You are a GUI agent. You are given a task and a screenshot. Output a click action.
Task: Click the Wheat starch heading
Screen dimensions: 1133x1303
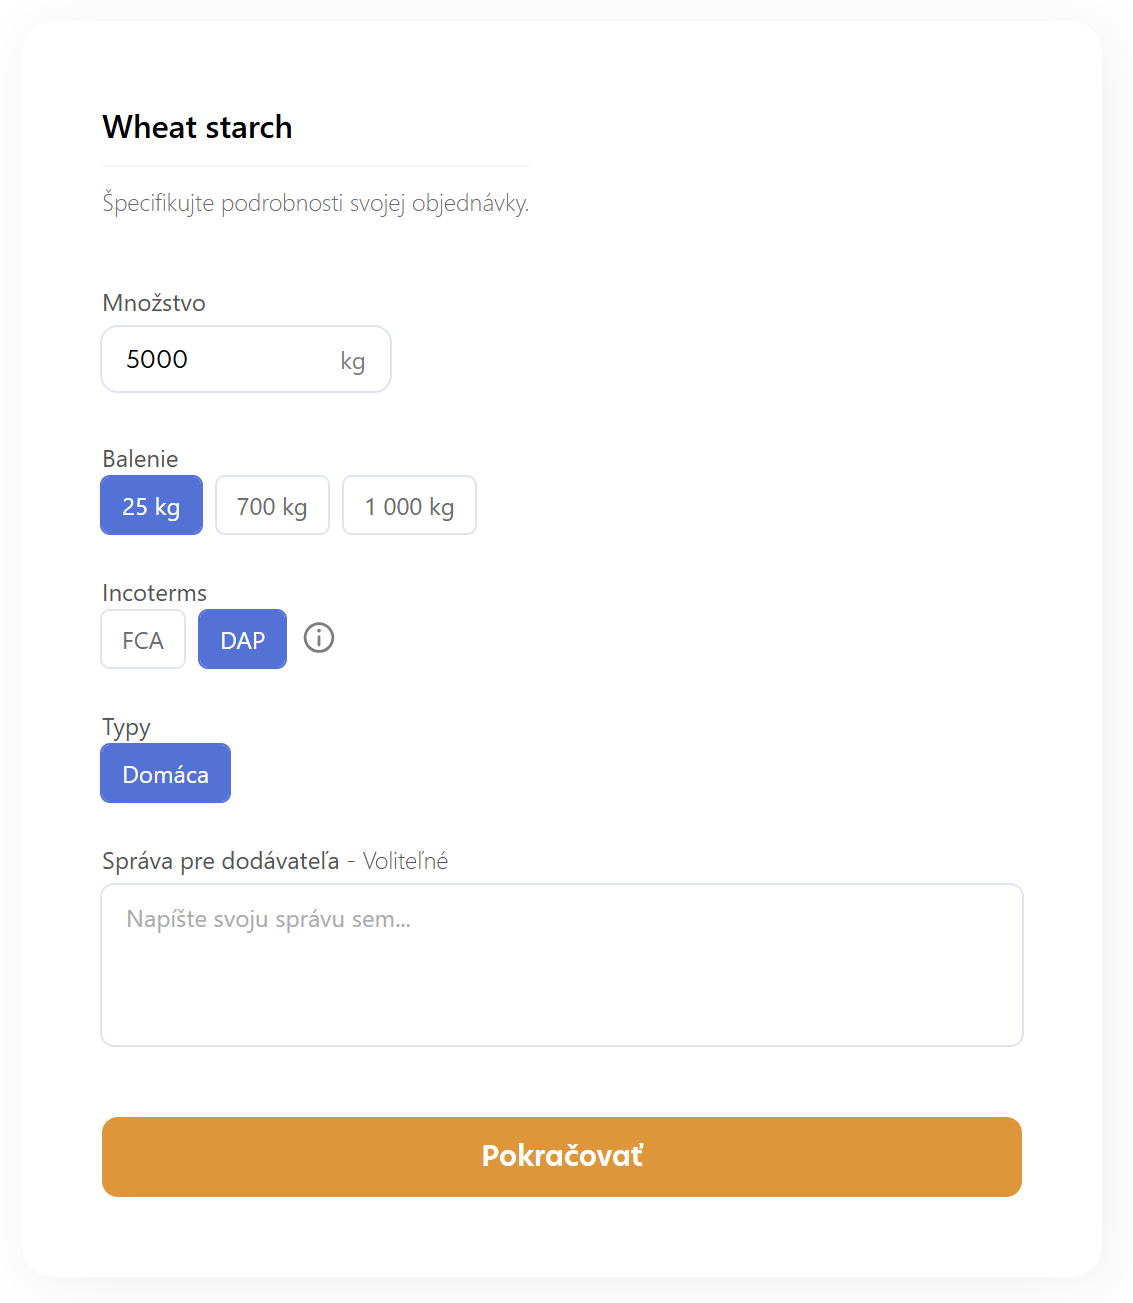(197, 127)
